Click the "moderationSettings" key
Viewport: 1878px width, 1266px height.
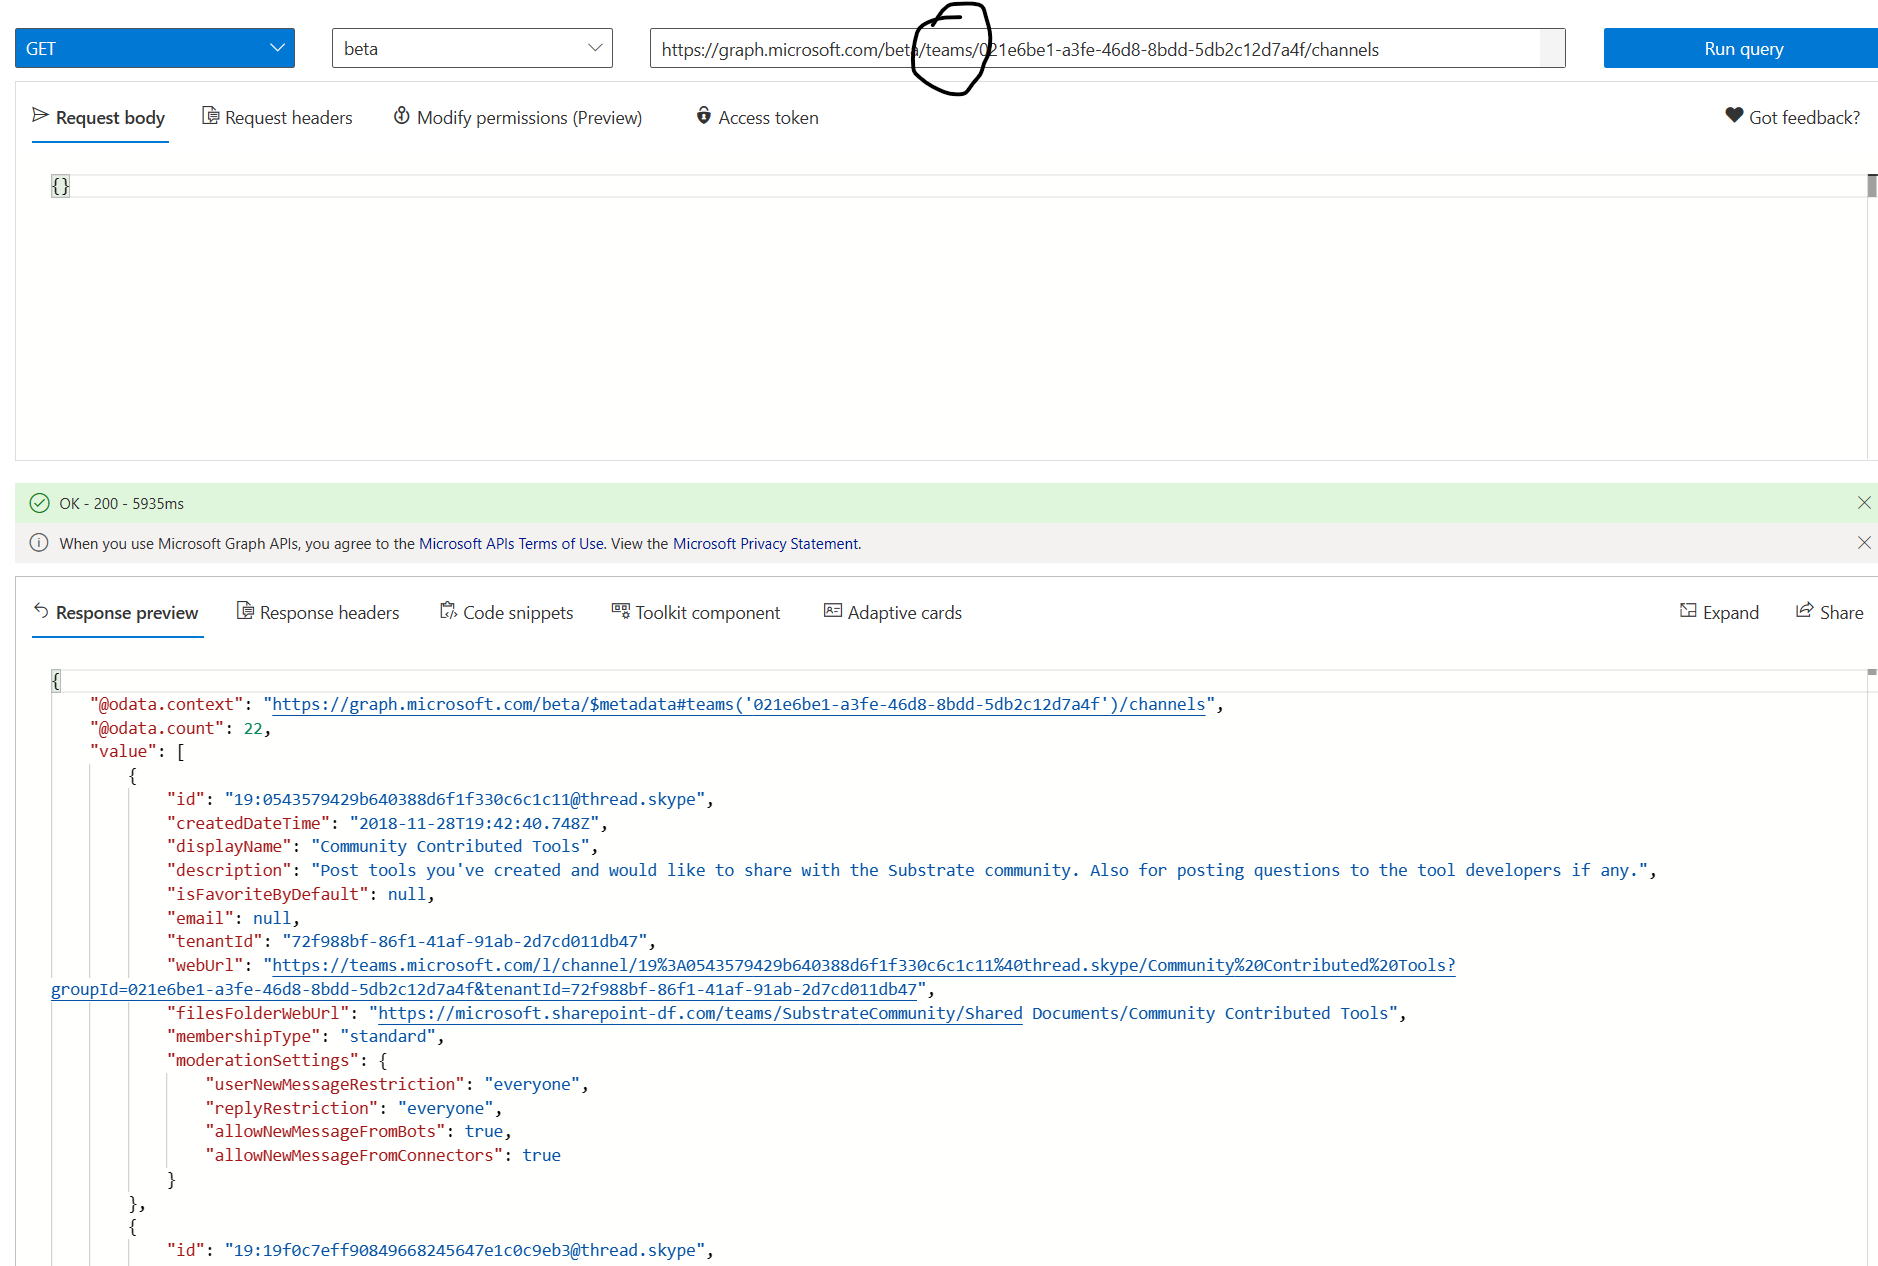(x=263, y=1061)
